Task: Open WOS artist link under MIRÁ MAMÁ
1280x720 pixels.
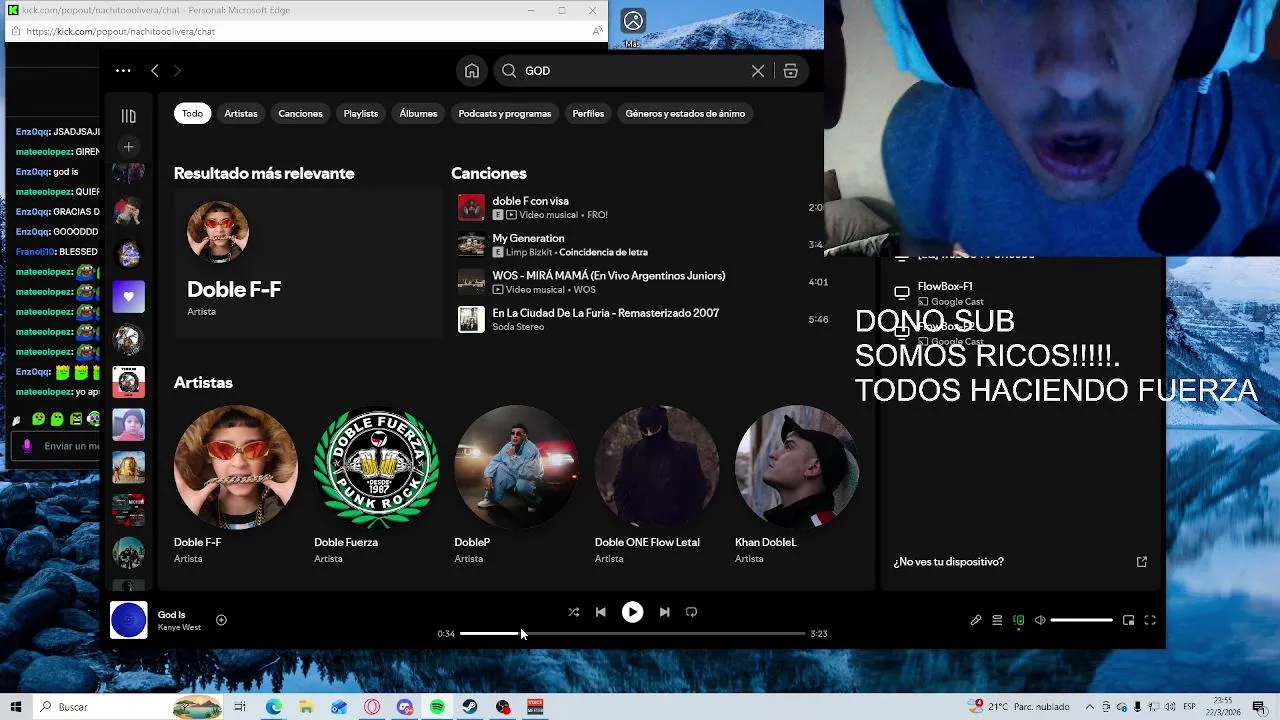Action: coord(584,290)
